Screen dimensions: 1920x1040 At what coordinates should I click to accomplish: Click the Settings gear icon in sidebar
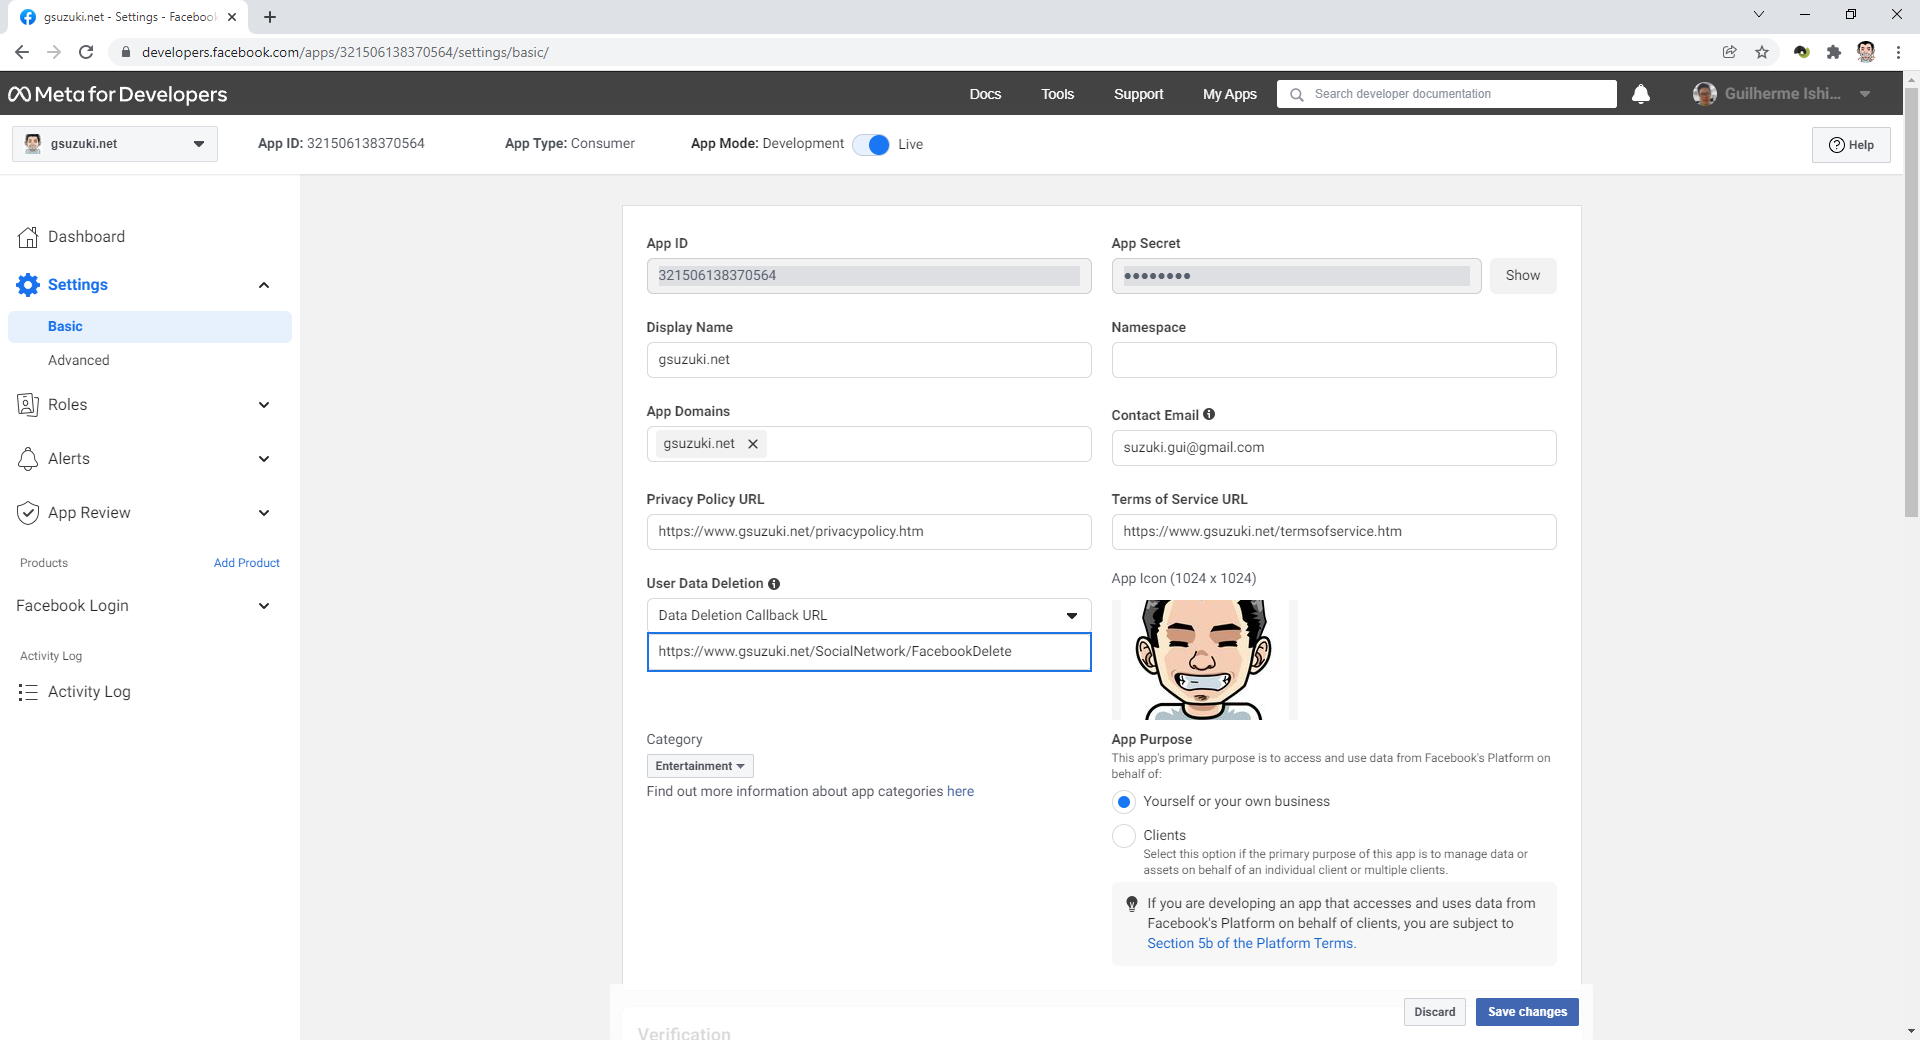coord(28,285)
